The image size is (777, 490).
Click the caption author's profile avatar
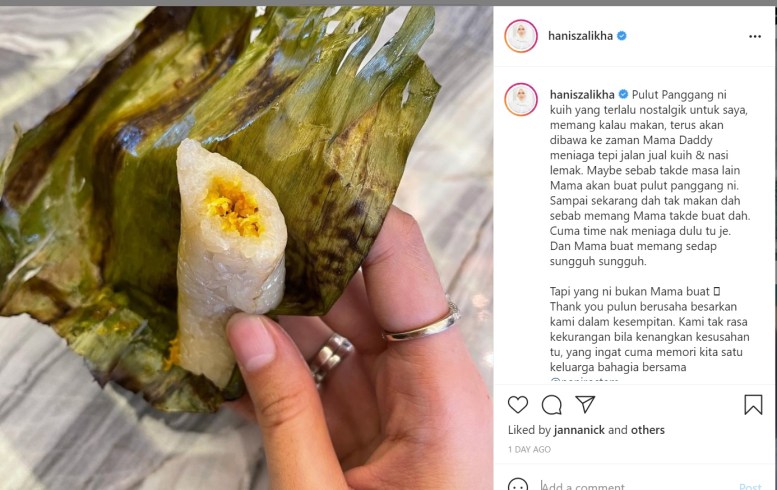pyautogui.click(x=521, y=99)
